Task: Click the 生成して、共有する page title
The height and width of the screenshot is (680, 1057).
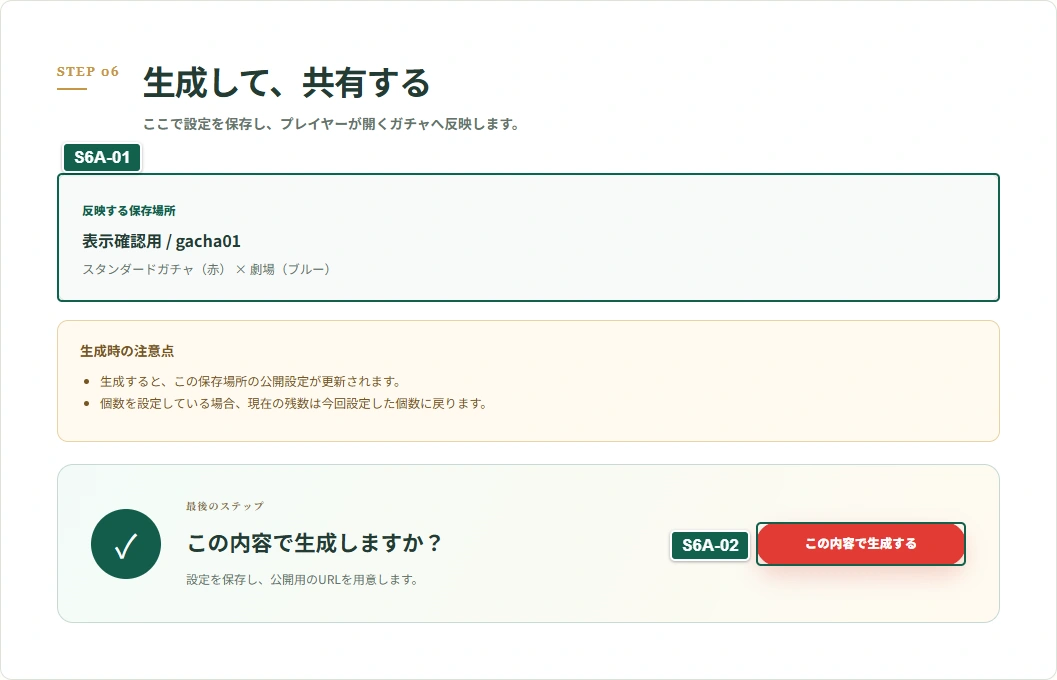Action: tap(286, 83)
